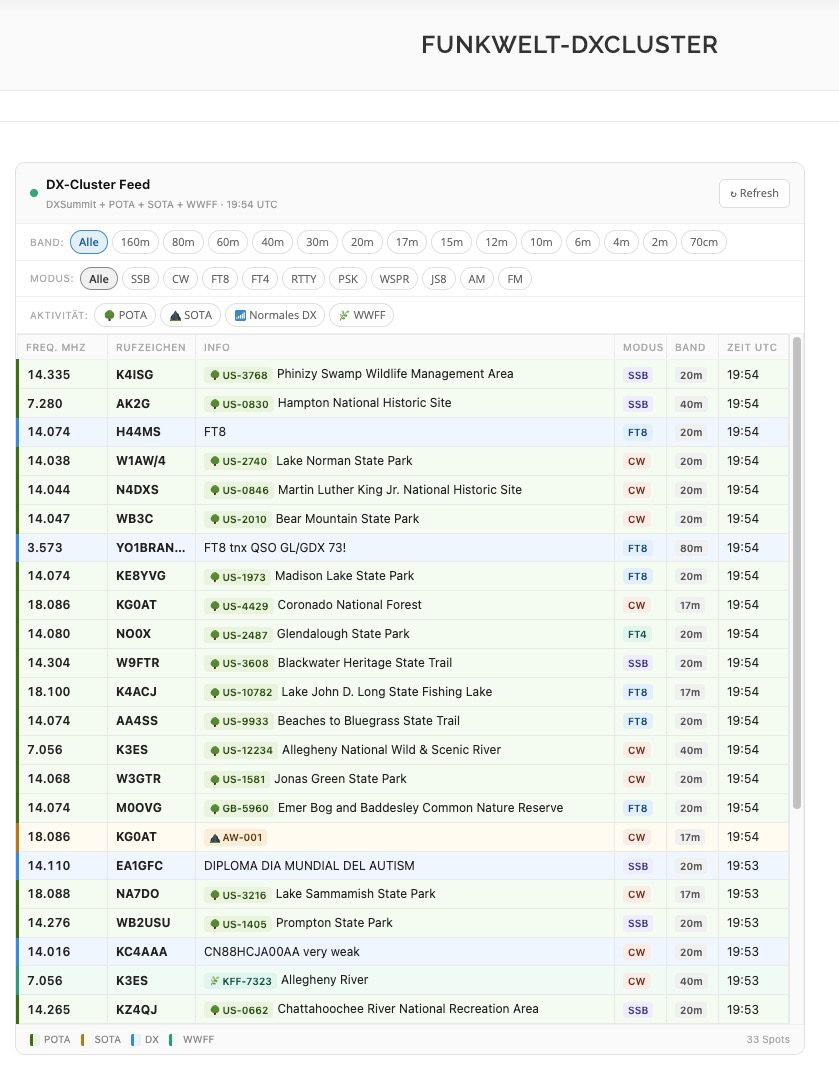
Task: Toggle the POTA activity filter
Action: (125, 315)
